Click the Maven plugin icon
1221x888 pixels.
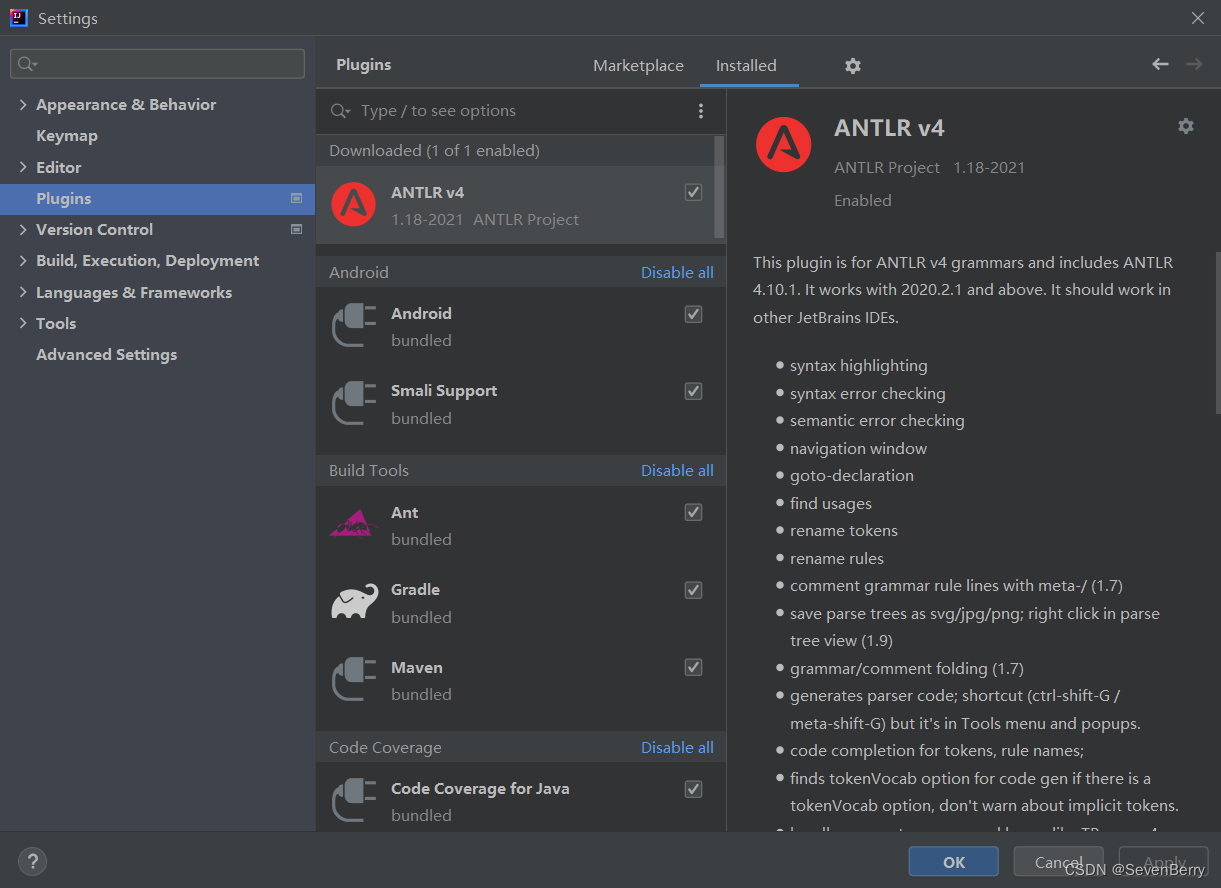(x=352, y=680)
